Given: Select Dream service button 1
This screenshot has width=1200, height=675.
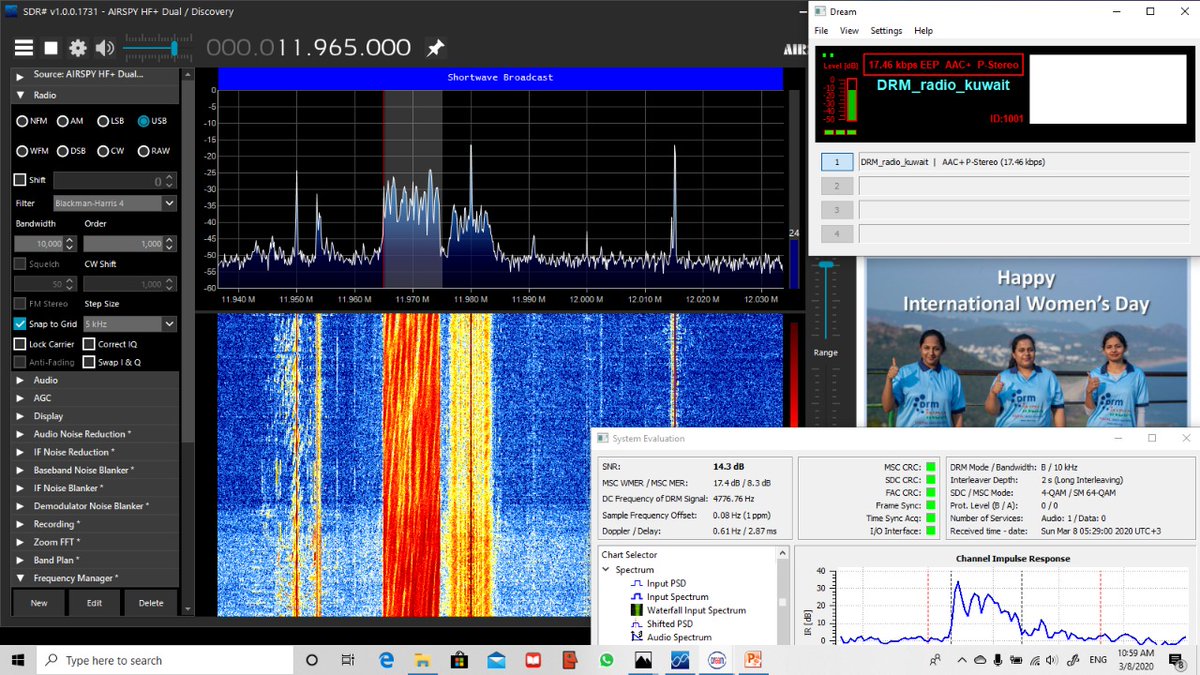Looking at the screenshot, I should pos(837,162).
